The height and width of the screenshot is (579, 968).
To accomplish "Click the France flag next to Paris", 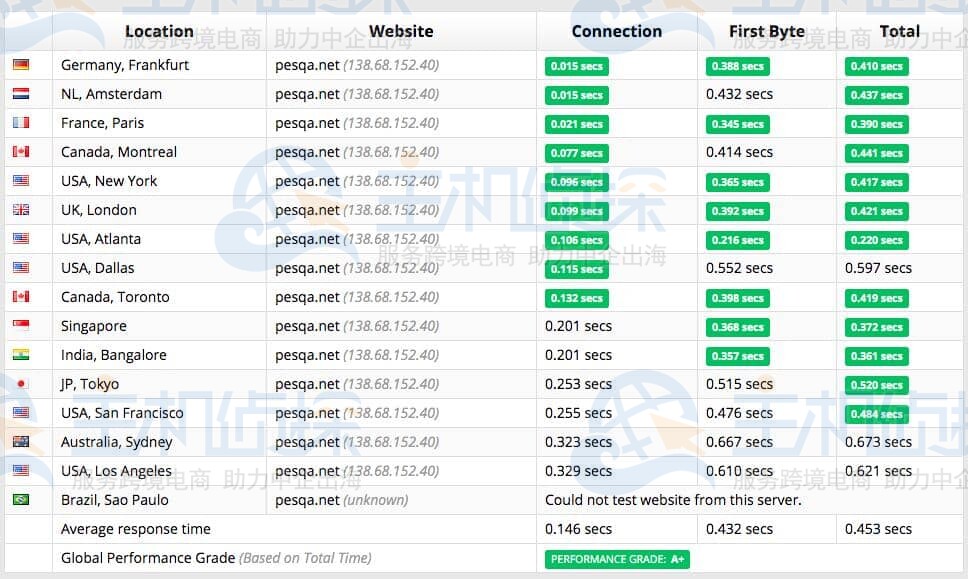I will pos(21,123).
